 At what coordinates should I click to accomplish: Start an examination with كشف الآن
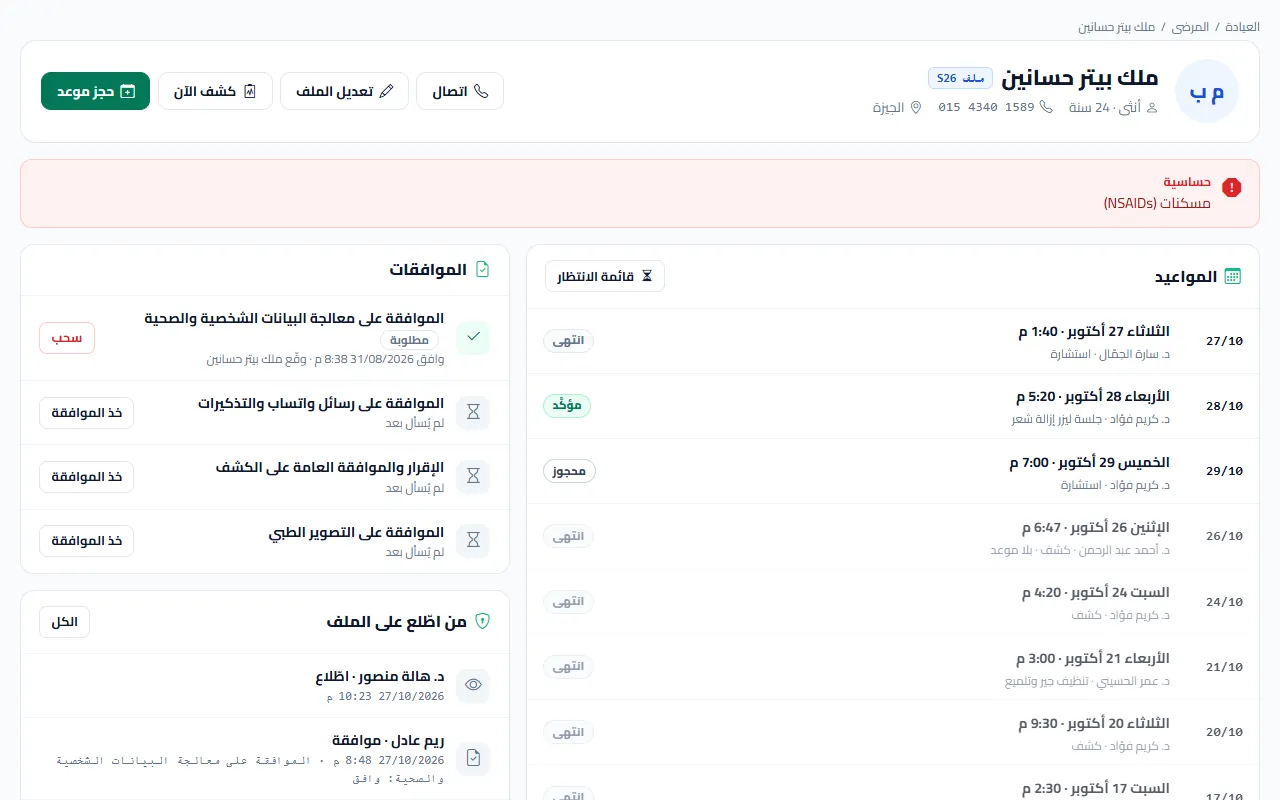click(215, 91)
